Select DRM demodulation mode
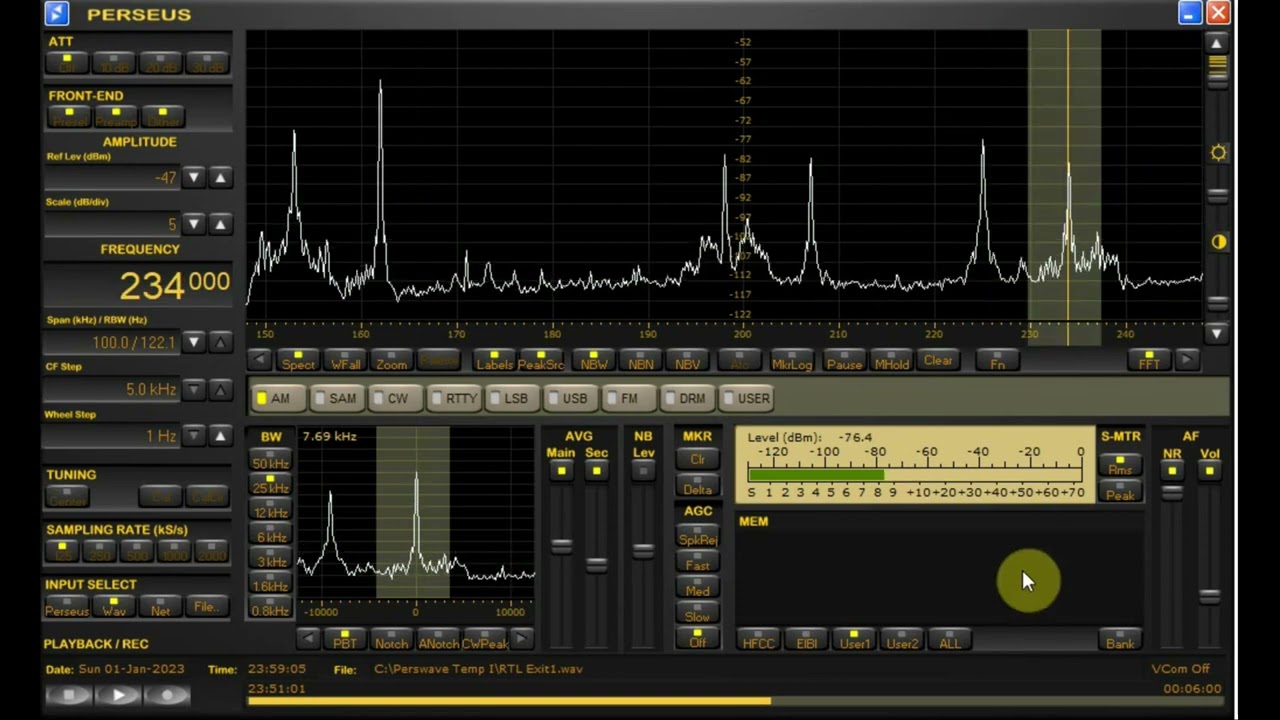 (x=687, y=398)
